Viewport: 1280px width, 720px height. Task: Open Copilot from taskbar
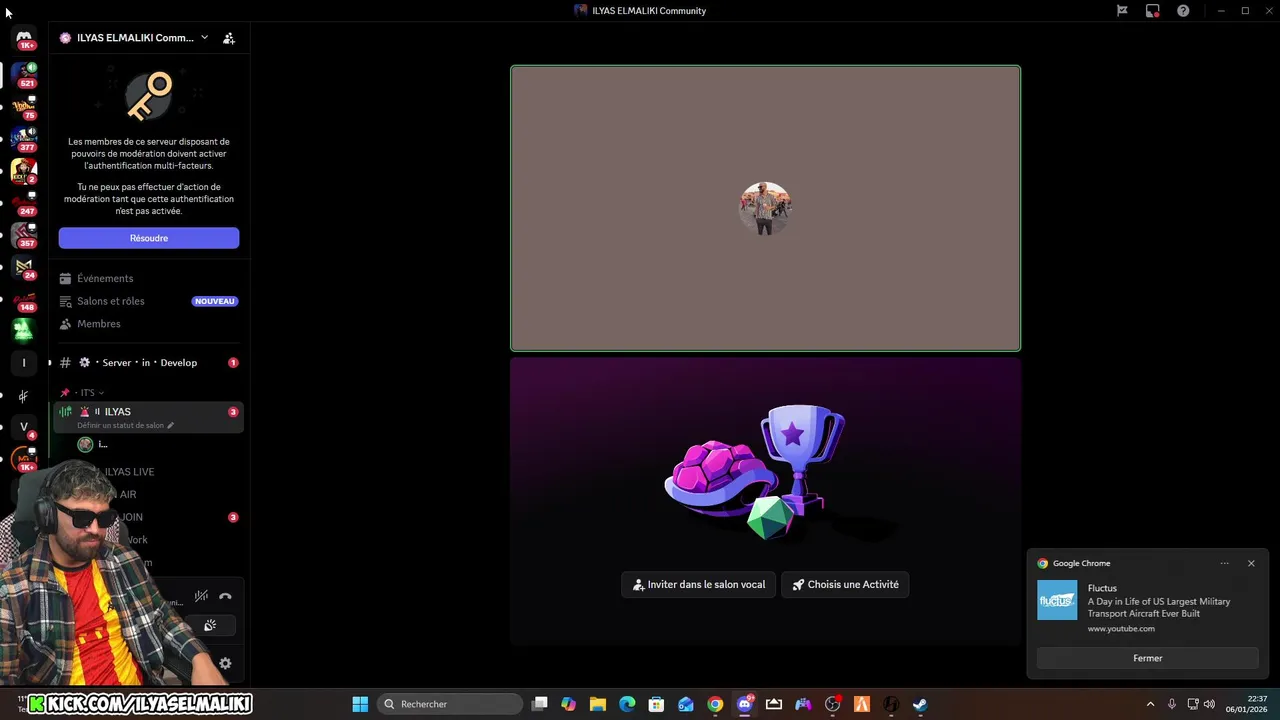point(569,704)
